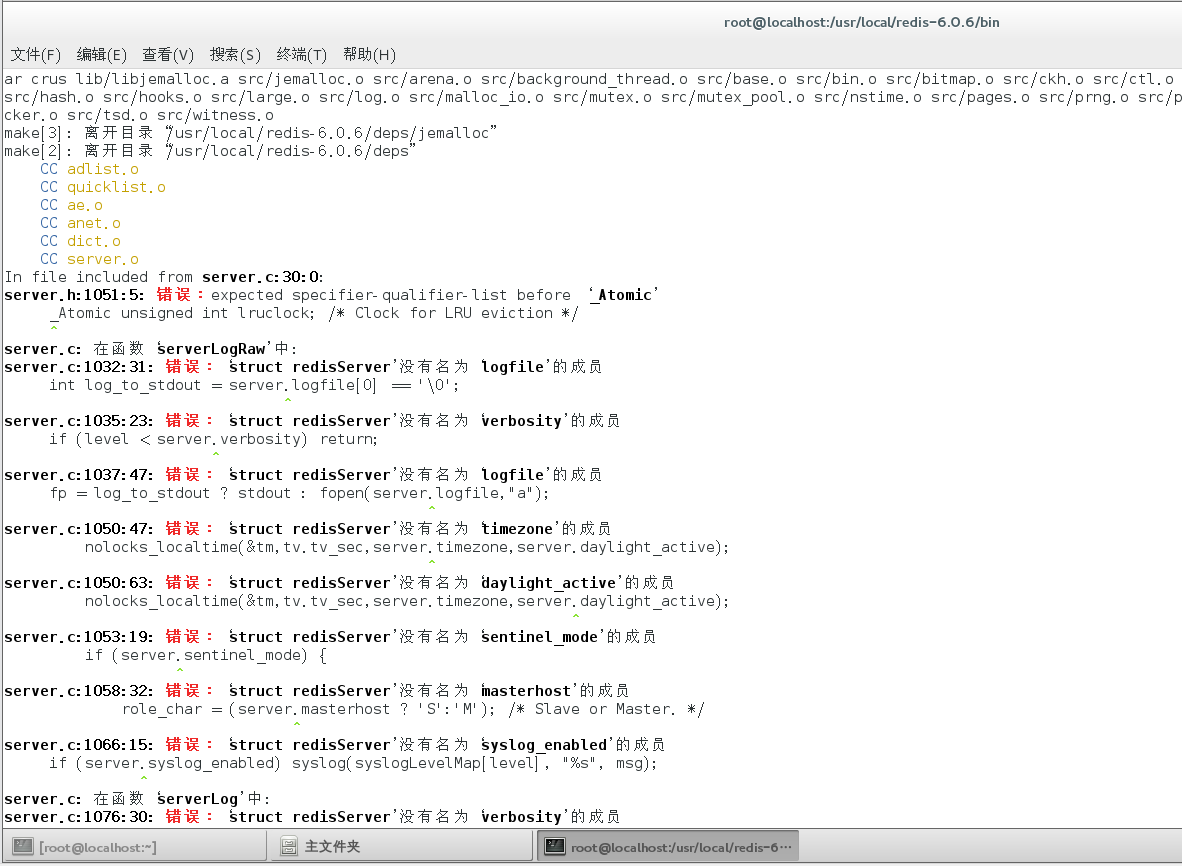Click the 'server.h:1051:5' error line
This screenshot has height=866, width=1182.
coord(332,295)
